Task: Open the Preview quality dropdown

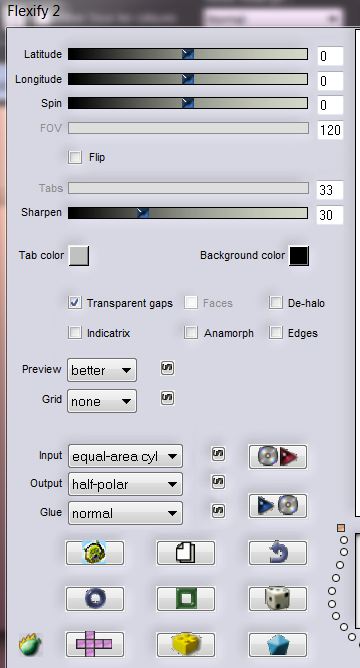Action: coord(102,370)
